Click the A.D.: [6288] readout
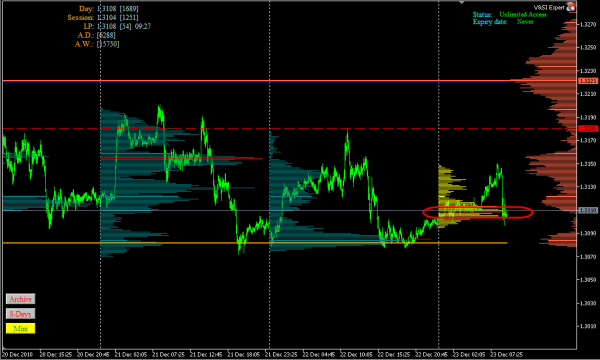Image resolution: width=600 pixels, height=360 pixels. coord(96,35)
